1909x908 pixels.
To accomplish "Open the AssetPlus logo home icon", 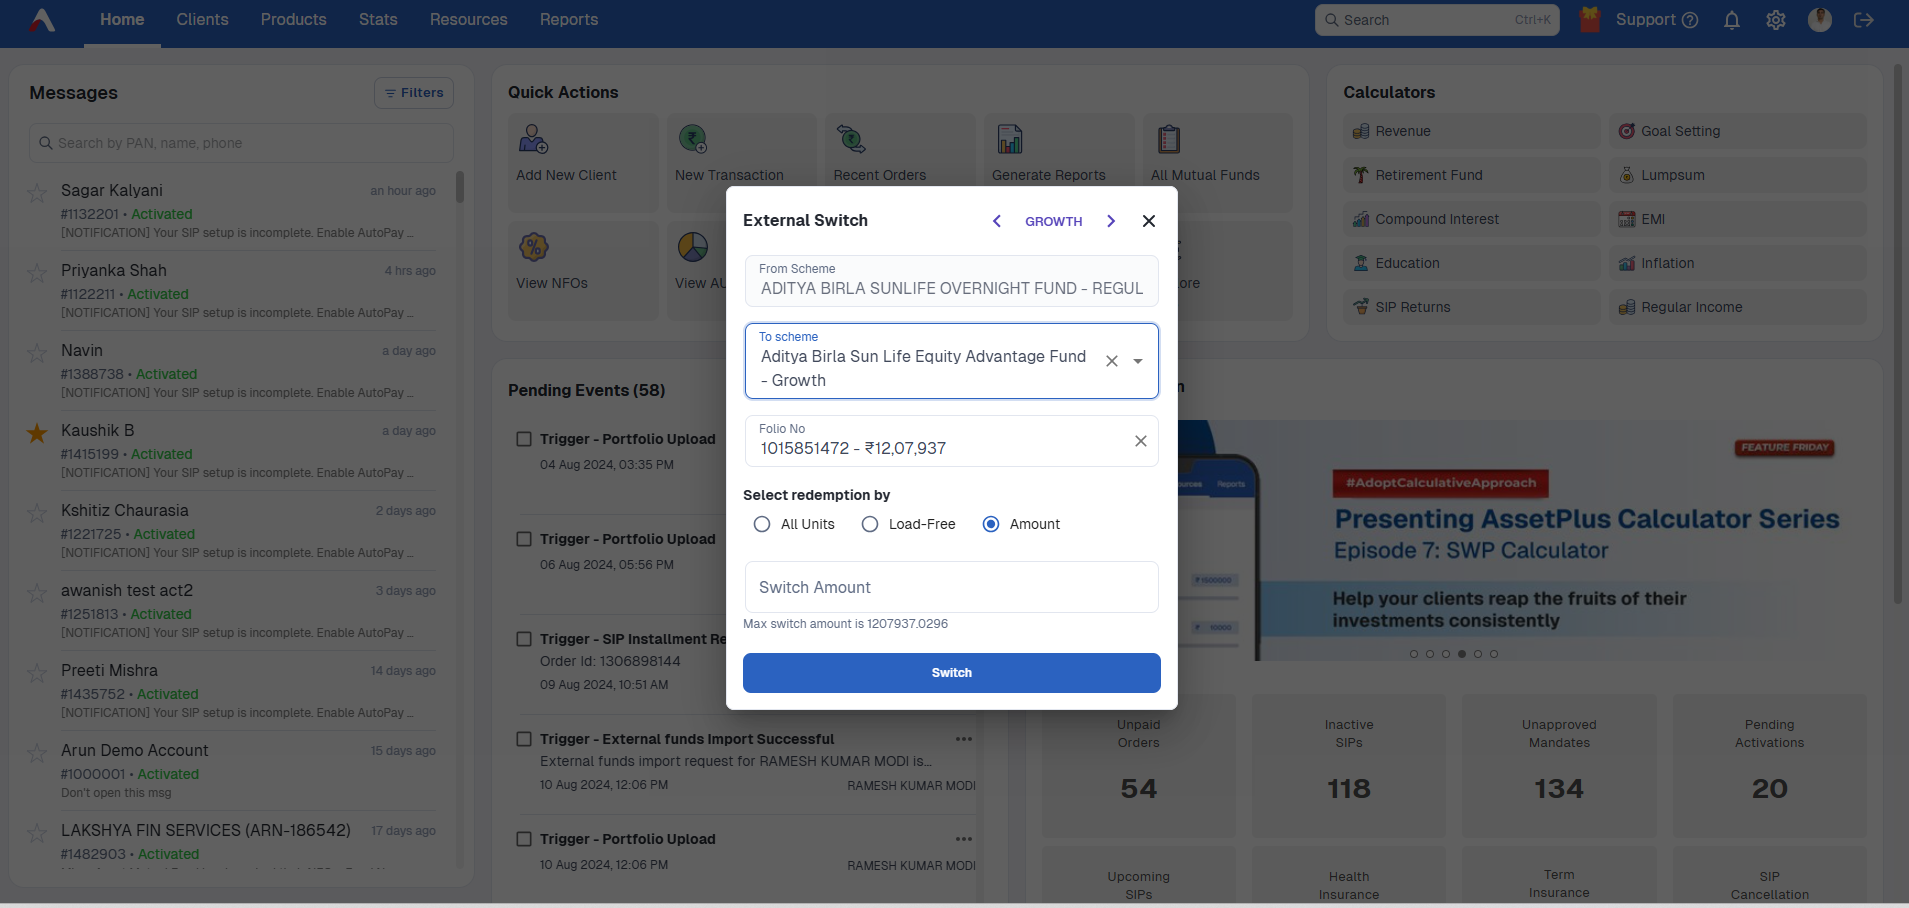I will tap(42, 20).
